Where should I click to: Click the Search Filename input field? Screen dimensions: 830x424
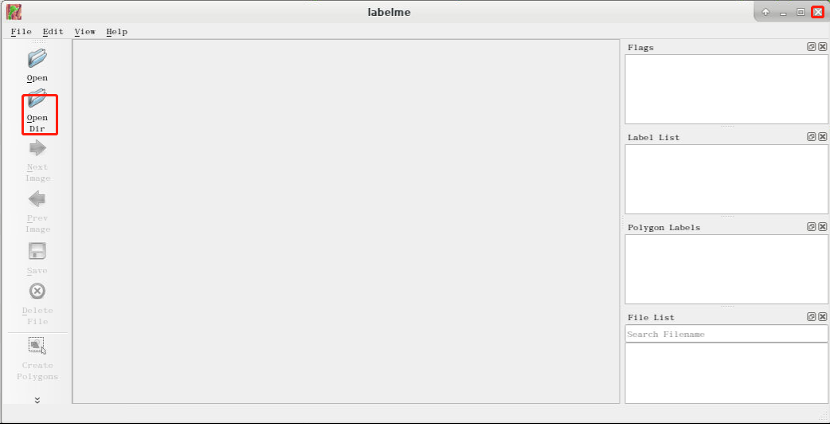pos(726,334)
